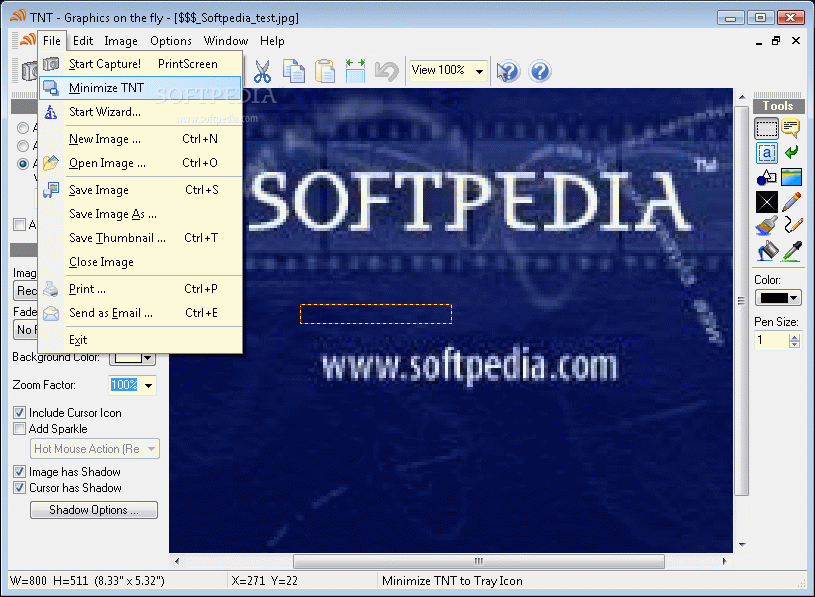Click the Crop to selection toolbar icon
Image resolution: width=815 pixels, height=597 pixels.
coord(356,71)
